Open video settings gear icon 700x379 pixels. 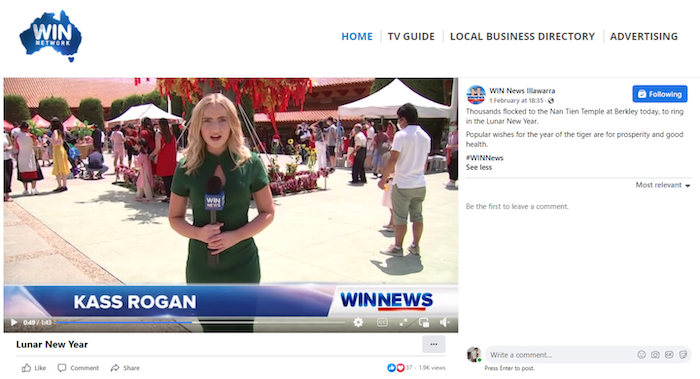coord(358,322)
